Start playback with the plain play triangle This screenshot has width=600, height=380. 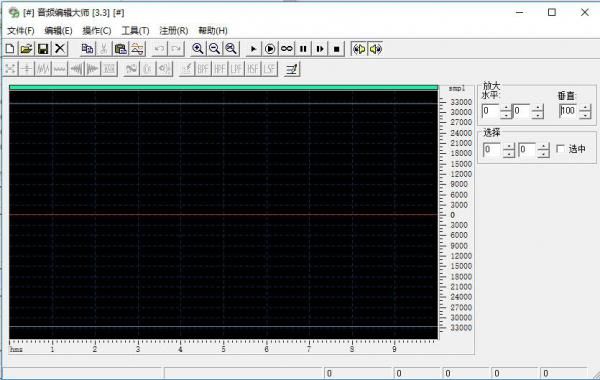253,49
